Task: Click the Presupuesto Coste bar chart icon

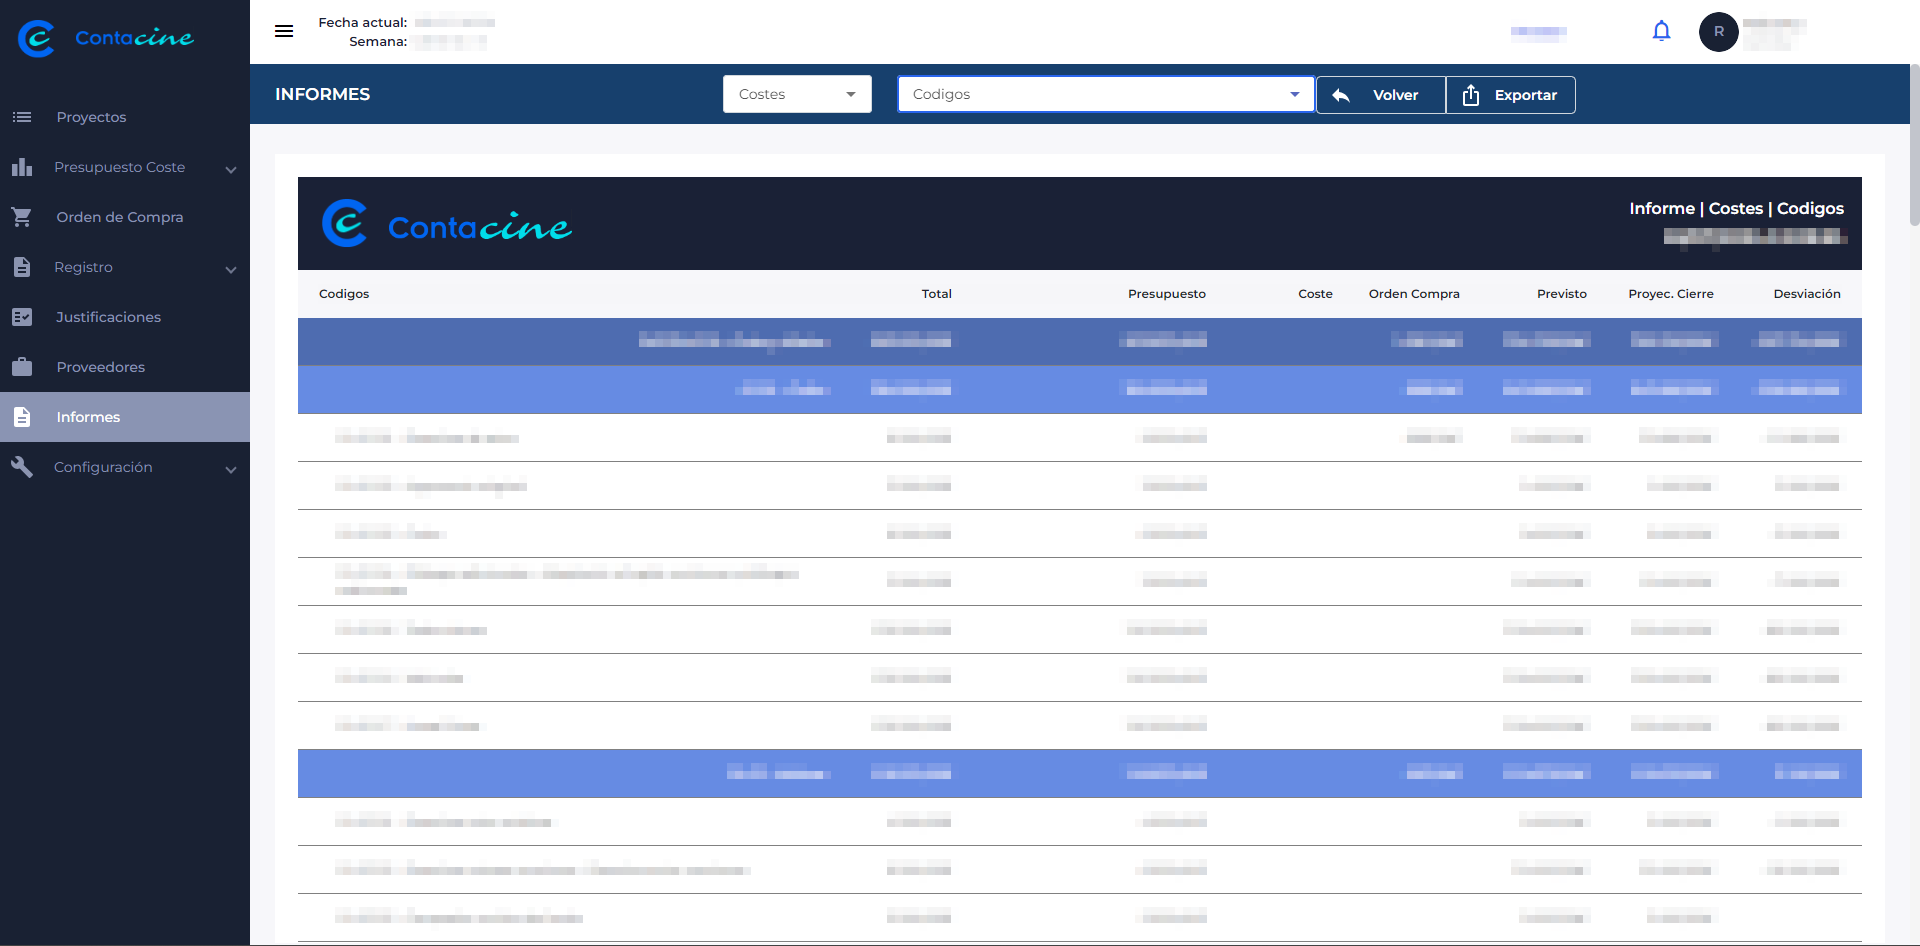Action: click(22, 167)
